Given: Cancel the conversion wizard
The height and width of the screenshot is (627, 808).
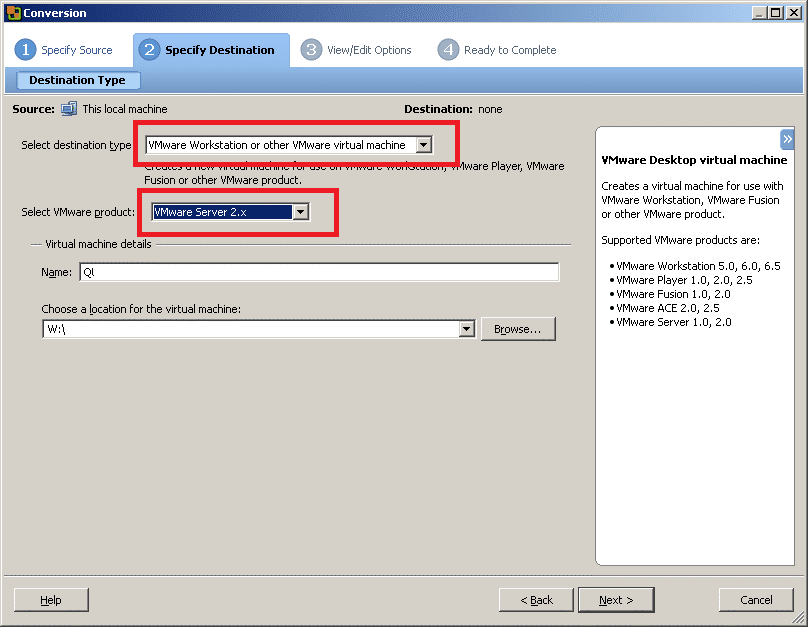Looking at the screenshot, I should pos(756,600).
